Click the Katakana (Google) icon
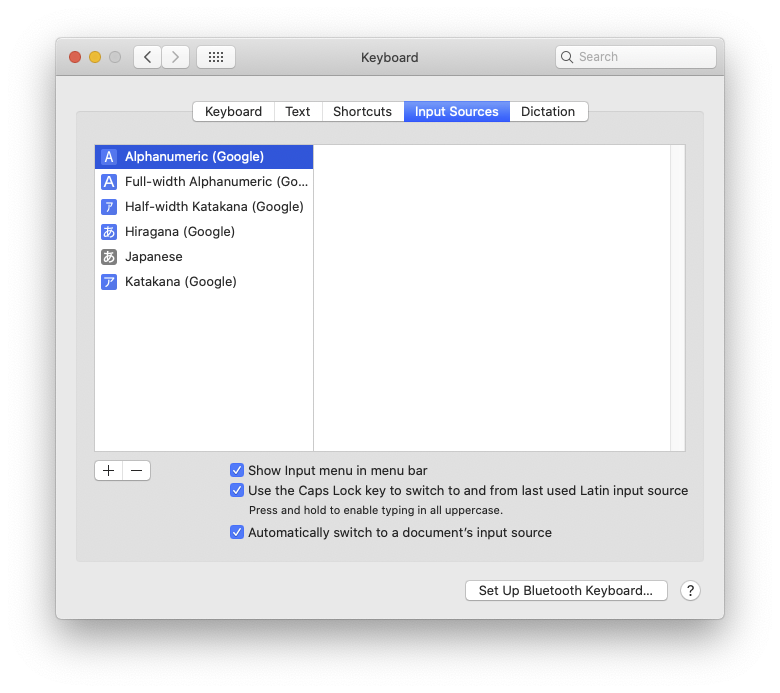Image resolution: width=780 pixels, height=693 pixels. pos(109,282)
